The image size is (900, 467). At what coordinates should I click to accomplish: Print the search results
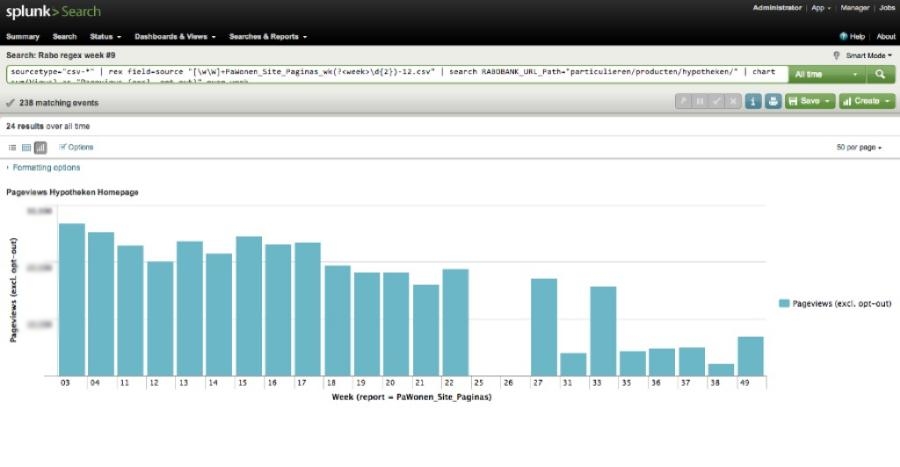pos(773,102)
